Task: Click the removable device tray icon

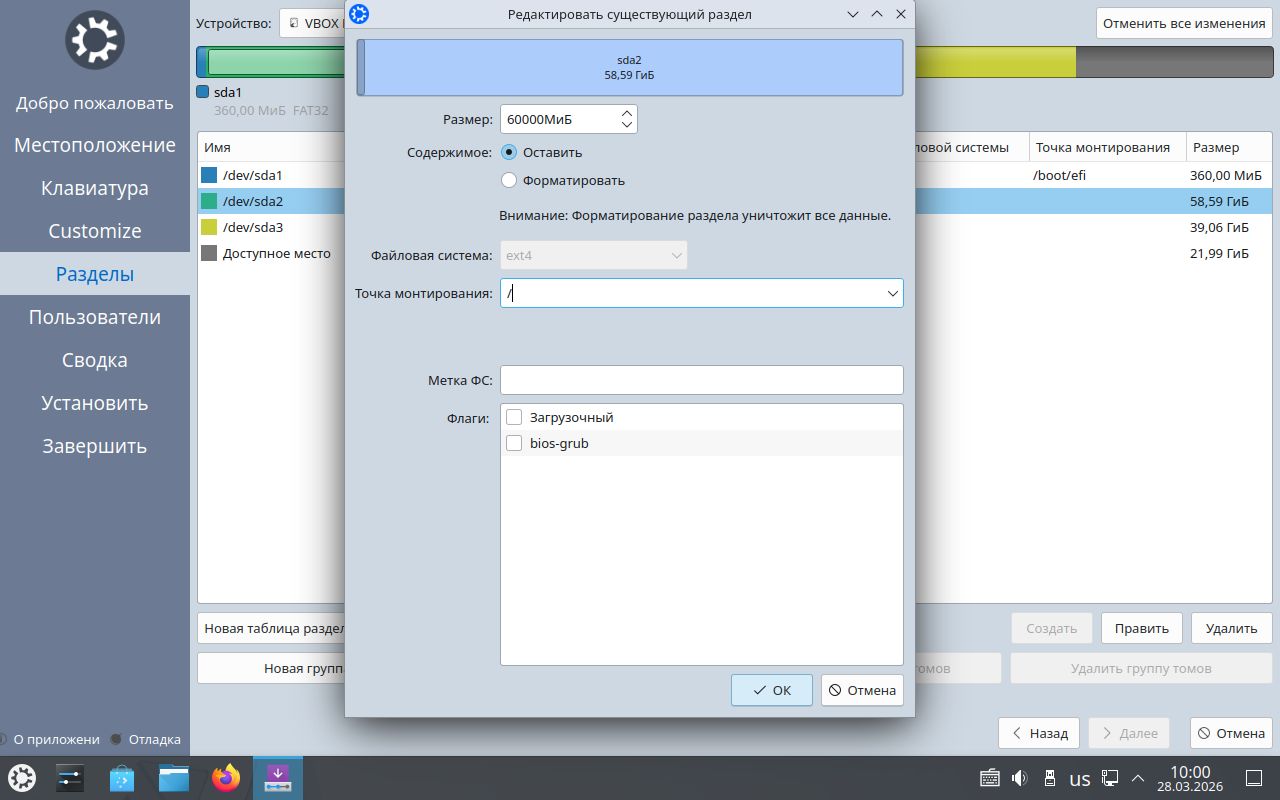Action: pos(1050,778)
